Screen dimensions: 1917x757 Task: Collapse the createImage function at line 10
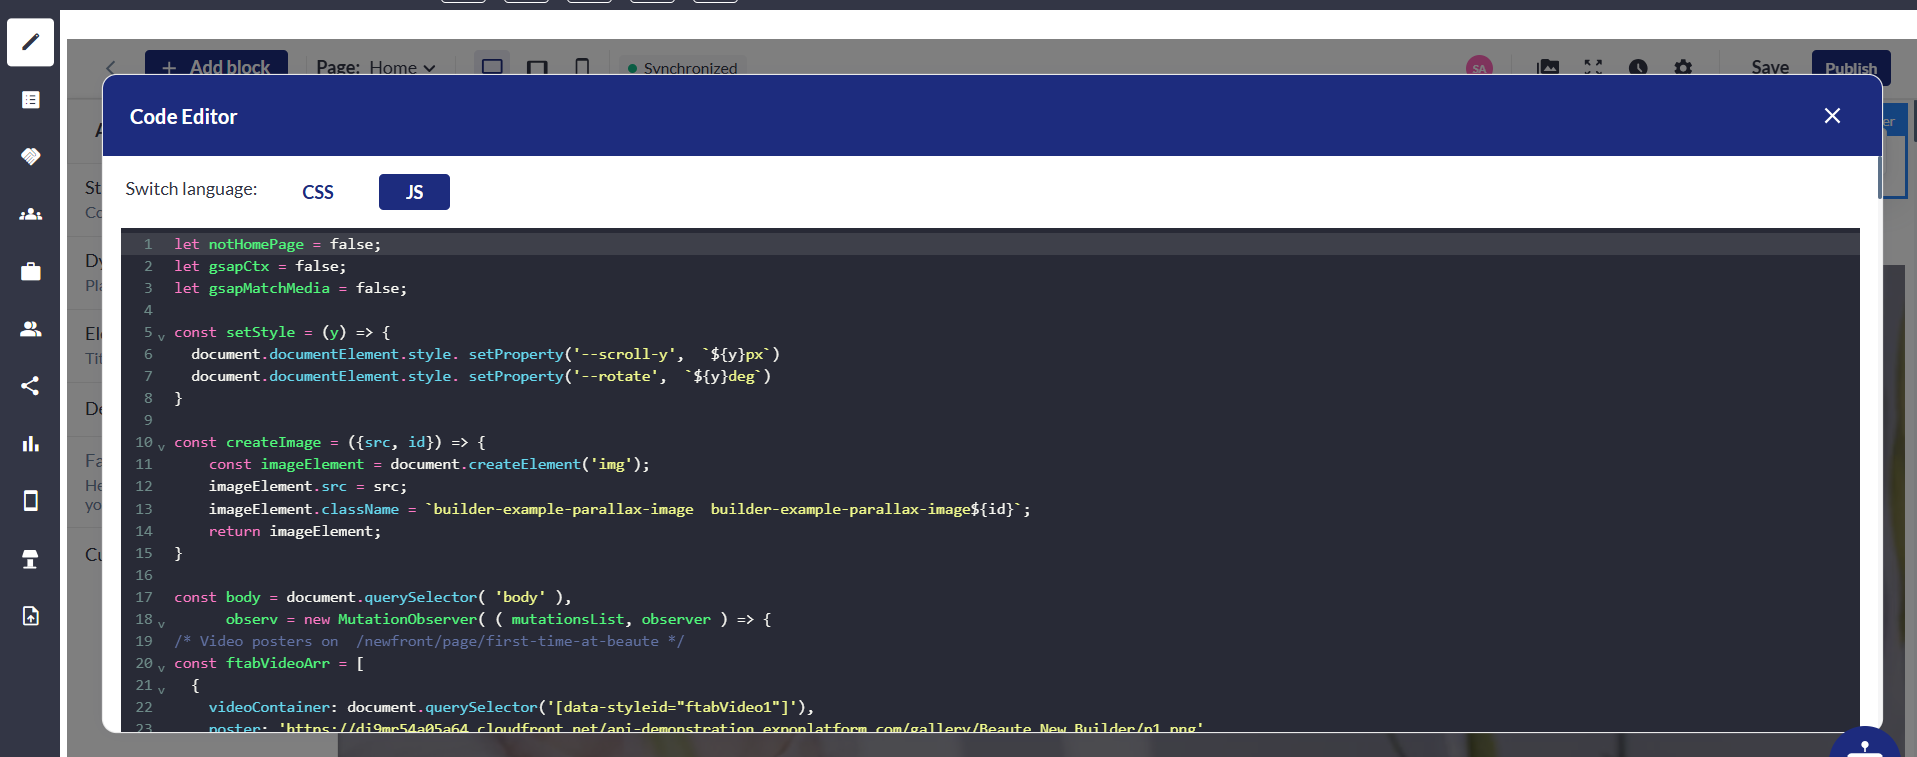pyautogui.click(x=161, y=447)
